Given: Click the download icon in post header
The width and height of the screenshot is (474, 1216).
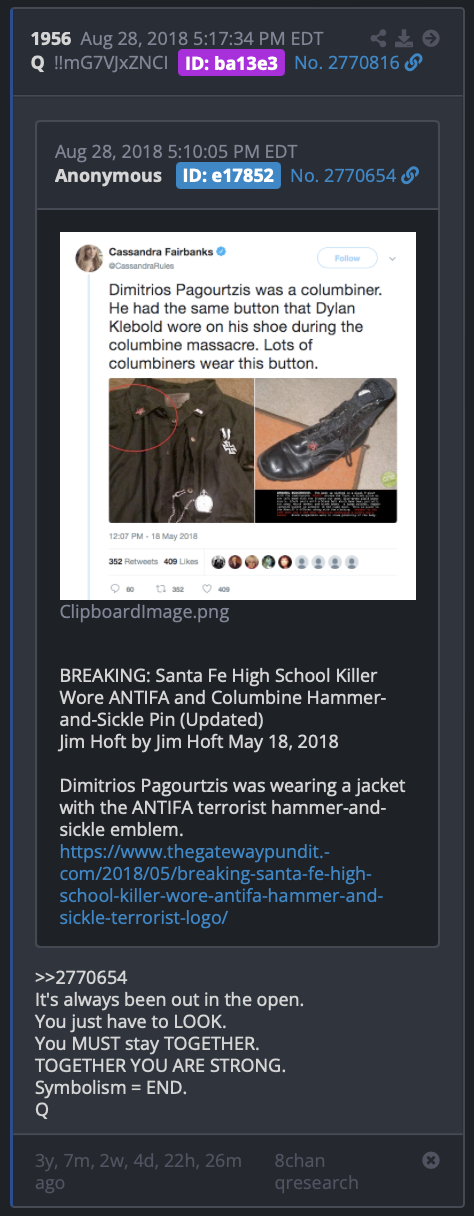Looking at the screenshot, I should pyautogui.click(x=404, y=39).
